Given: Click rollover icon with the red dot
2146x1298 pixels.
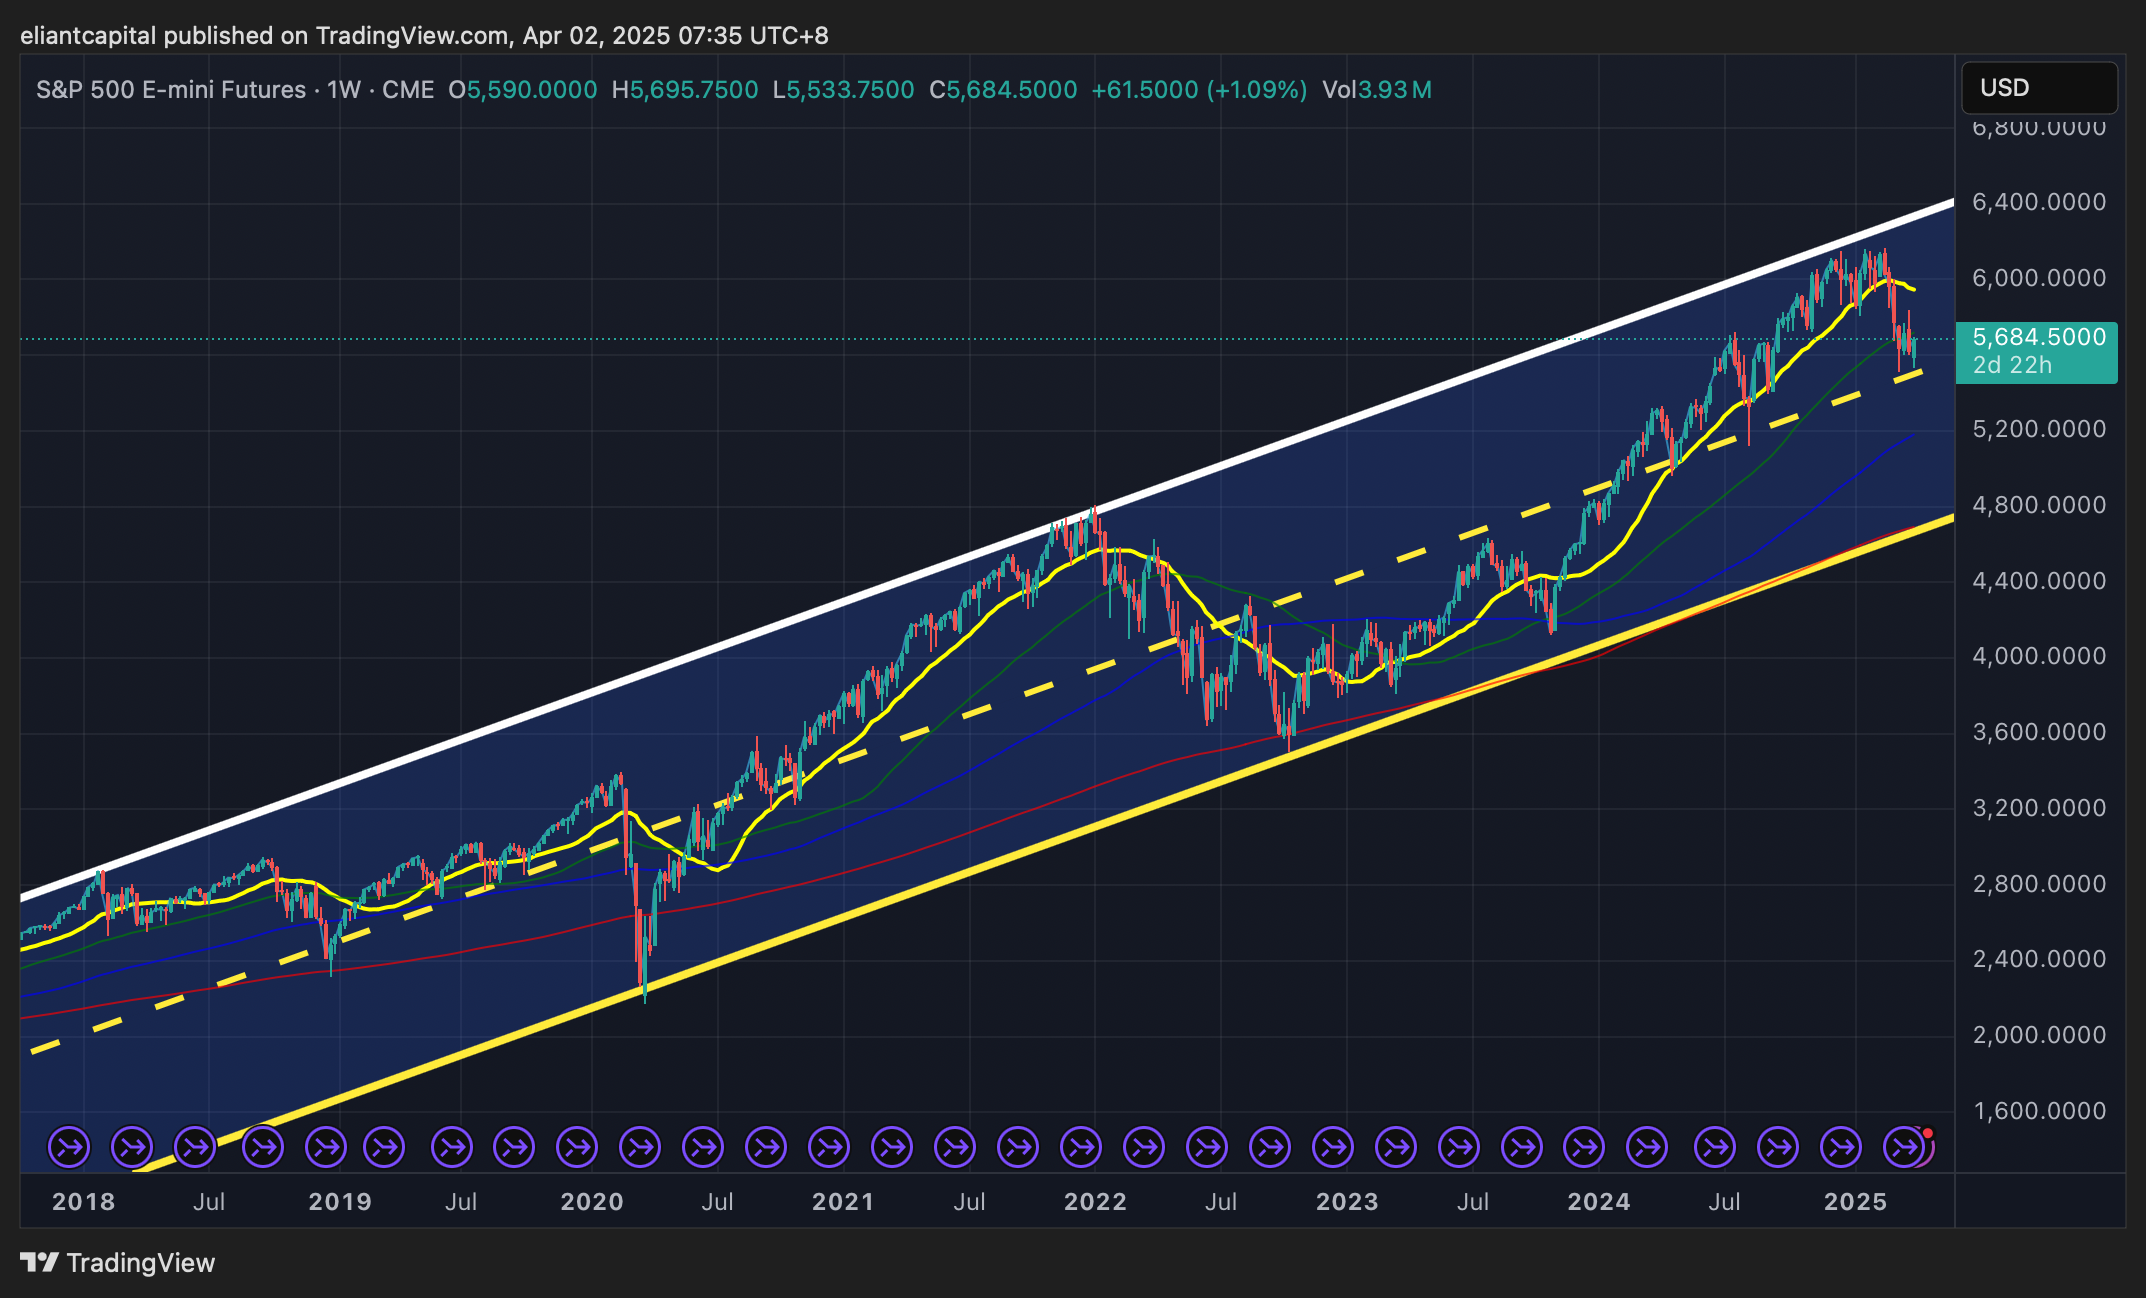Looking at the screenshot, I should point(1906,1147).
